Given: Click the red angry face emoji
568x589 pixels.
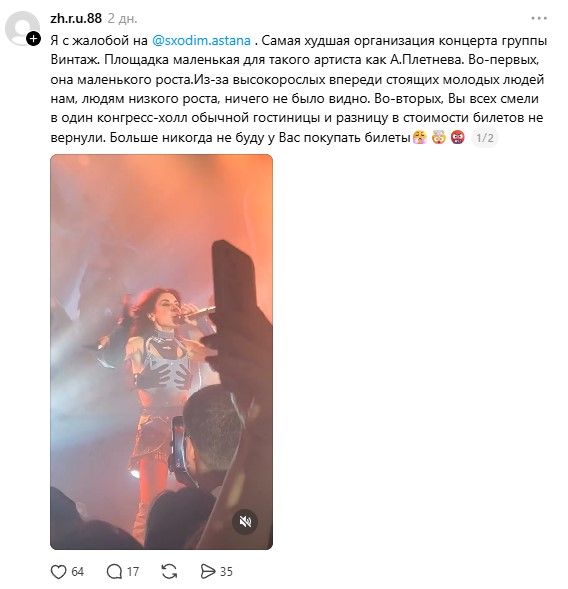Looking at the screenshot, I should coord(458,137).
